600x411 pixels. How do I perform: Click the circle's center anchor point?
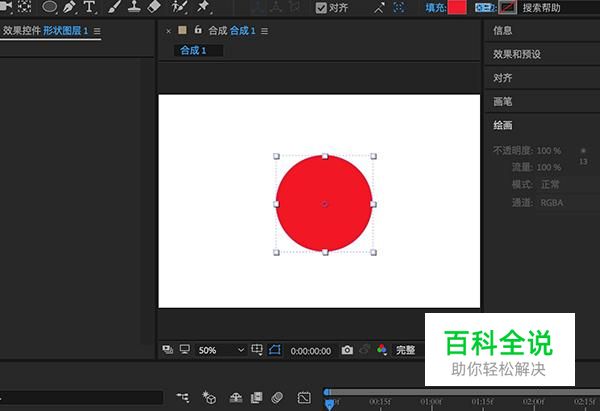(x=324, y=204)
